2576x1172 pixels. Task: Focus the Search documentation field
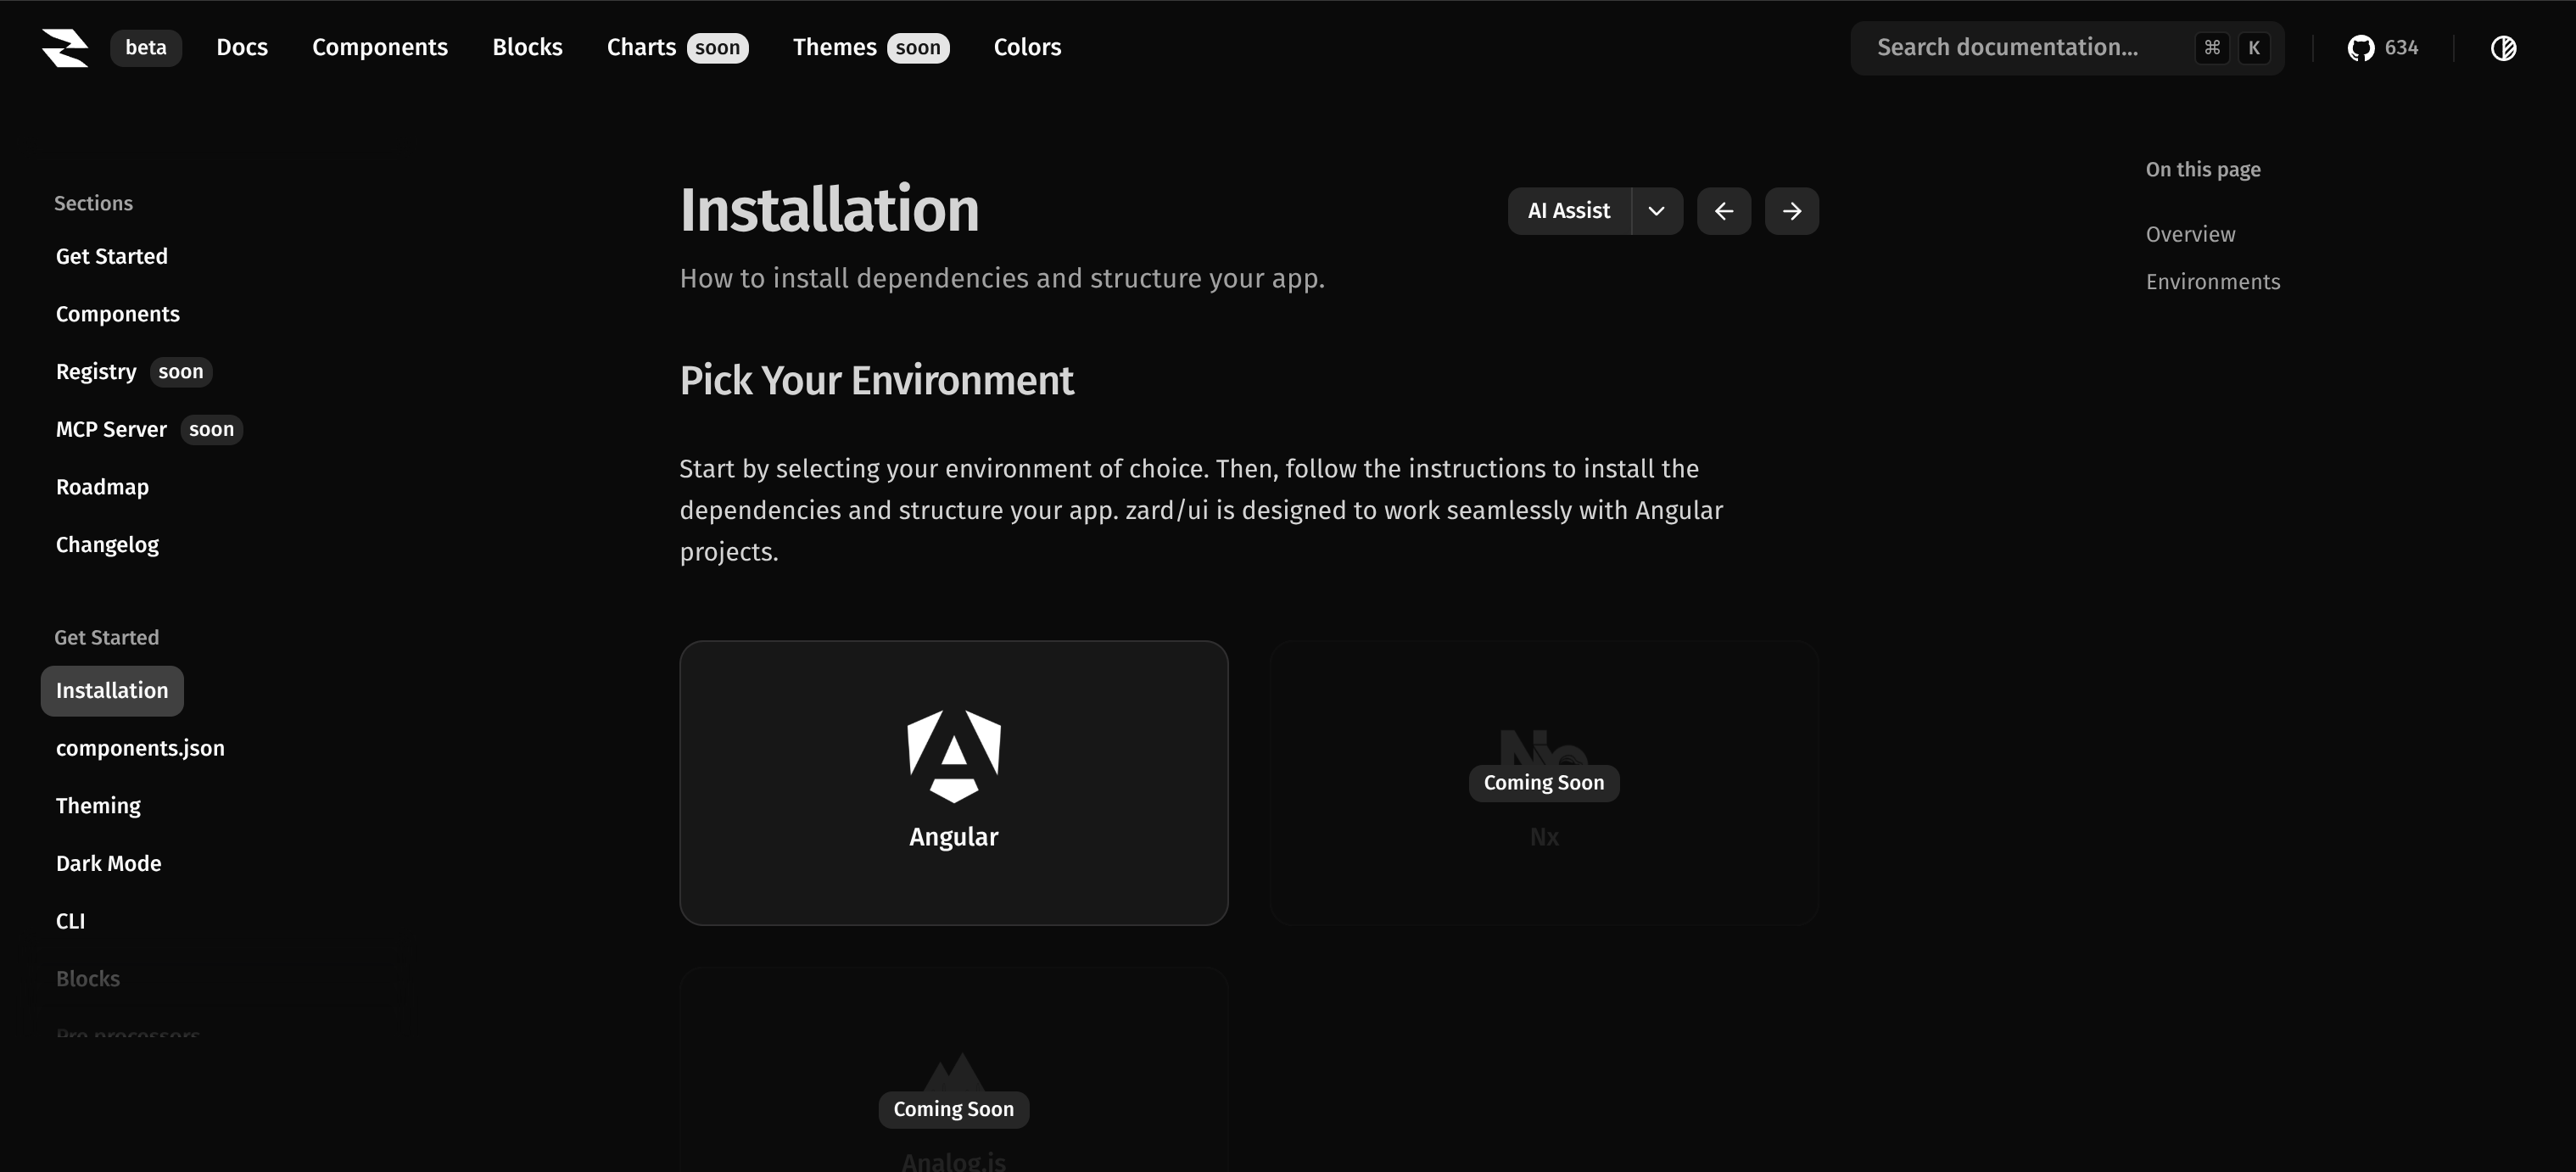(2066, 47)
